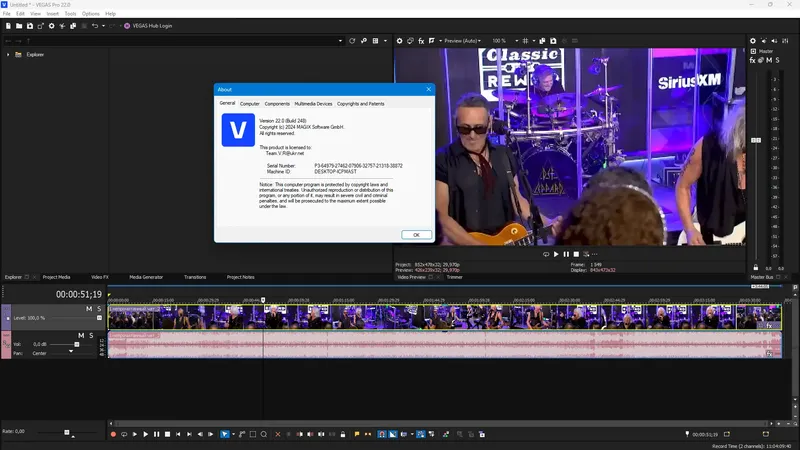Open the Tools menu
Viewport: 800px width, 450px height.
(70, 14)
